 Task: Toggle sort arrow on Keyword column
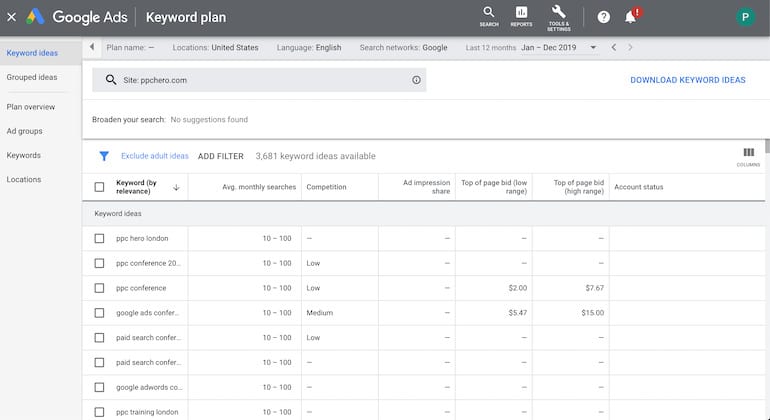(176, 187)
